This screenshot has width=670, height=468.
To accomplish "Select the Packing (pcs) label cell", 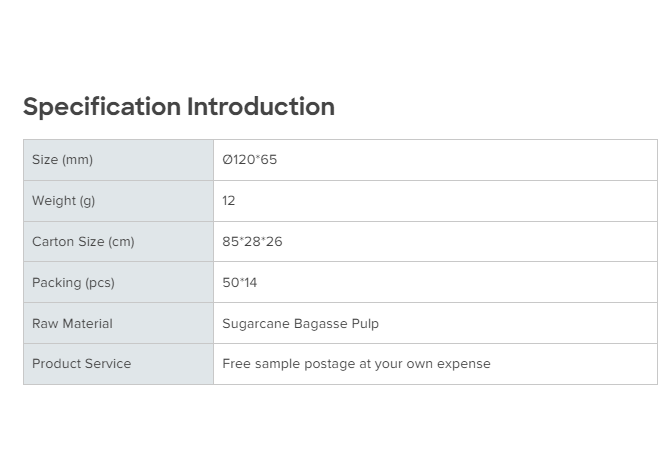I will click(118, 283).
